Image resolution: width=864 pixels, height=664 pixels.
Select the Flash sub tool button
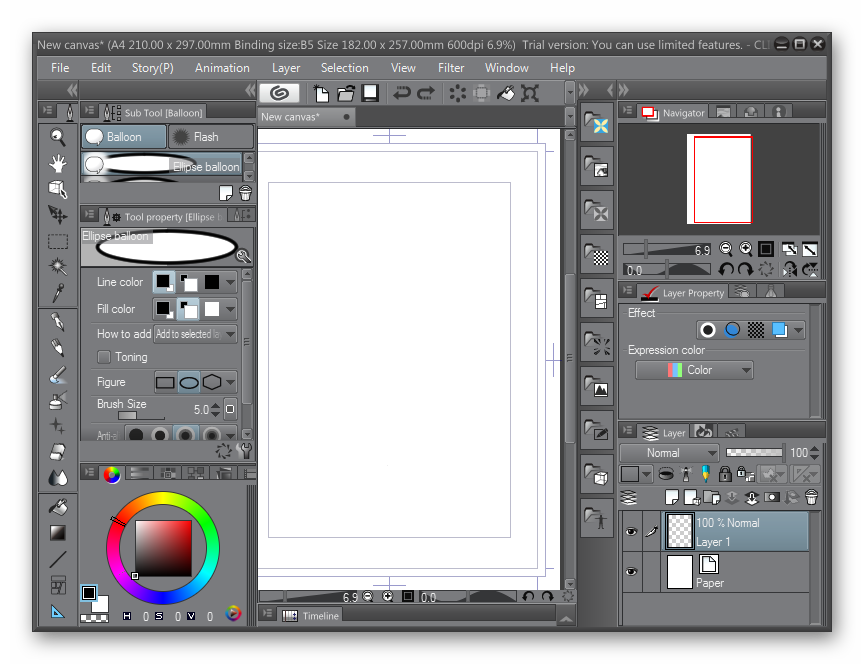click(211, 137)
